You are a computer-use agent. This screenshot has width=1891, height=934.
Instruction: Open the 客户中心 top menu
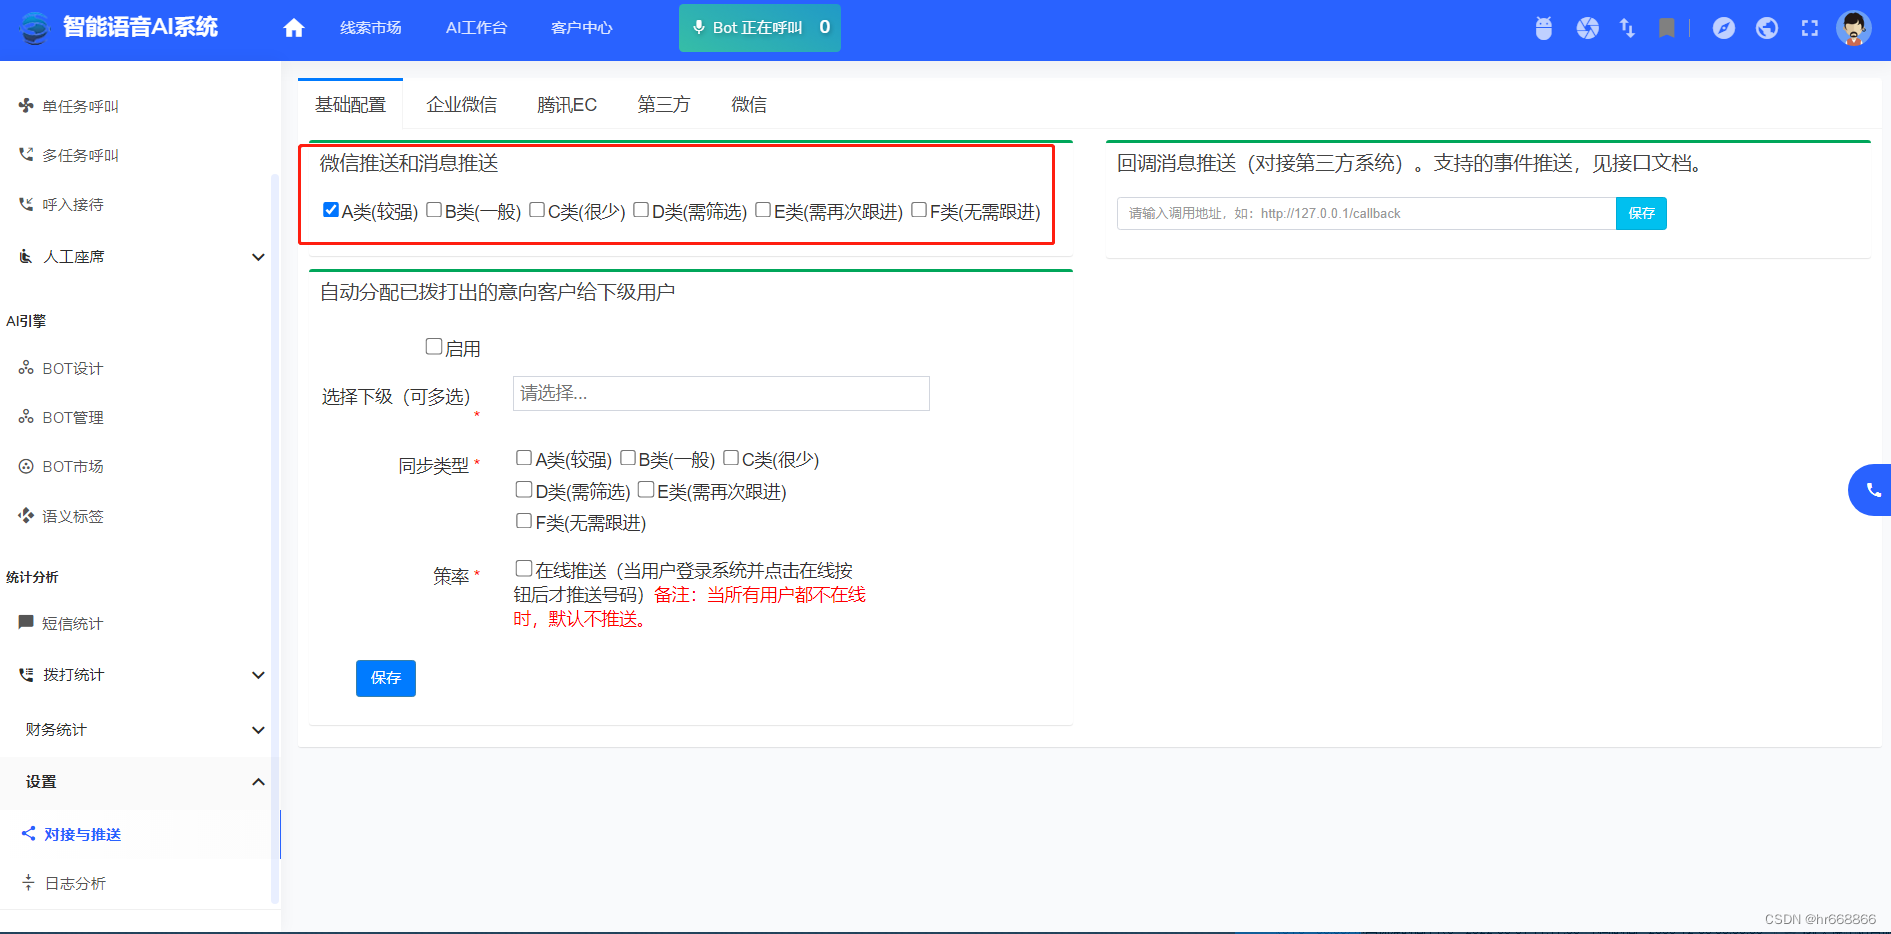(x=581, y=28)
